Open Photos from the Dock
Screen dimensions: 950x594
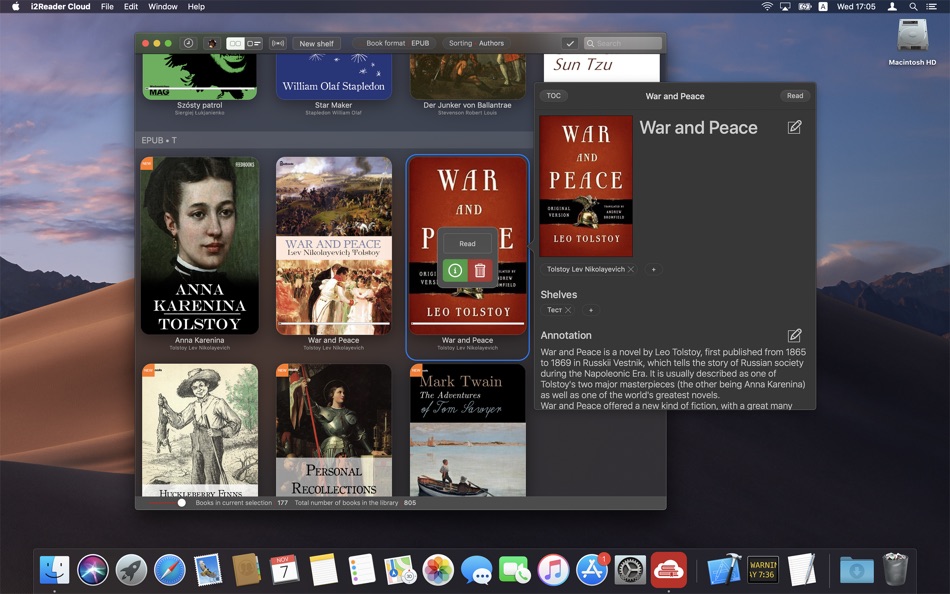tap(438, 570)
